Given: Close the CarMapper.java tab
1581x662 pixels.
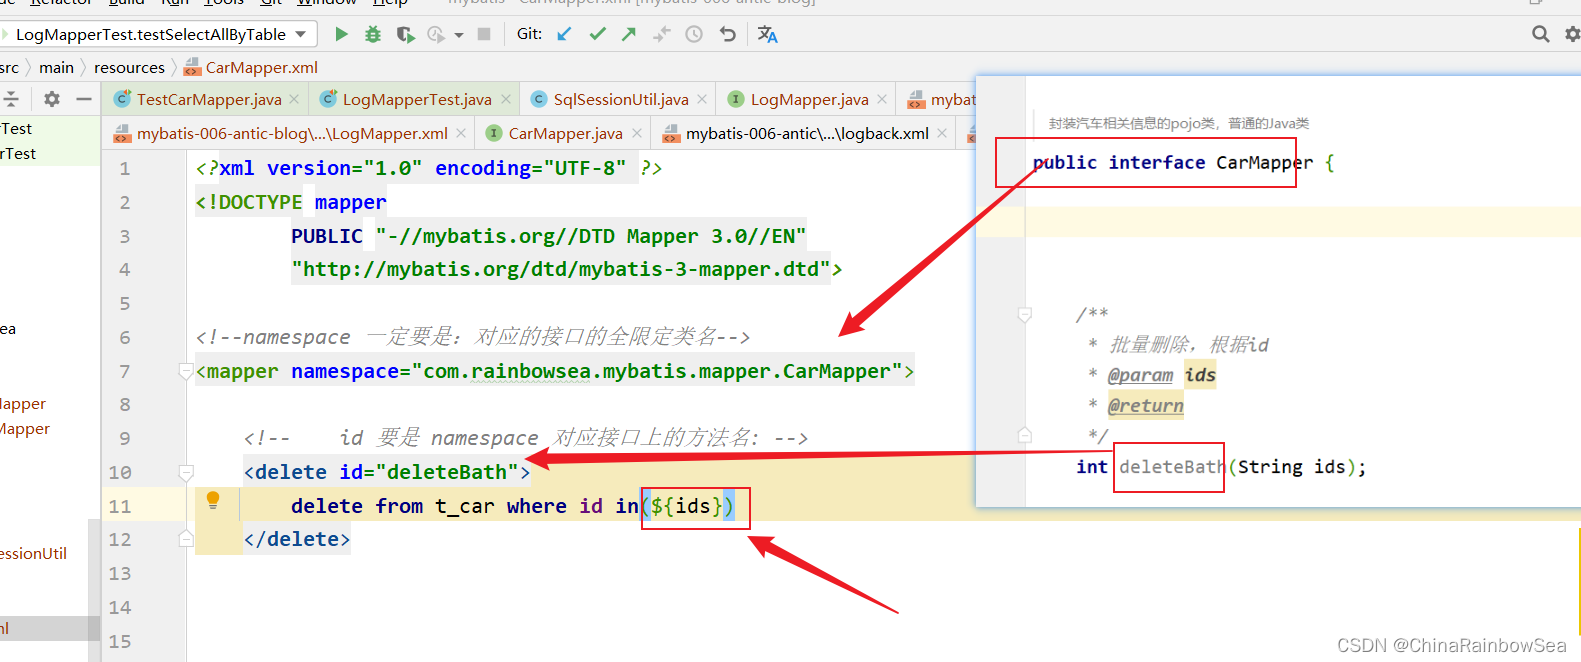Looking at the screenshot, I should pyautogui.click(x=637, y=133).
